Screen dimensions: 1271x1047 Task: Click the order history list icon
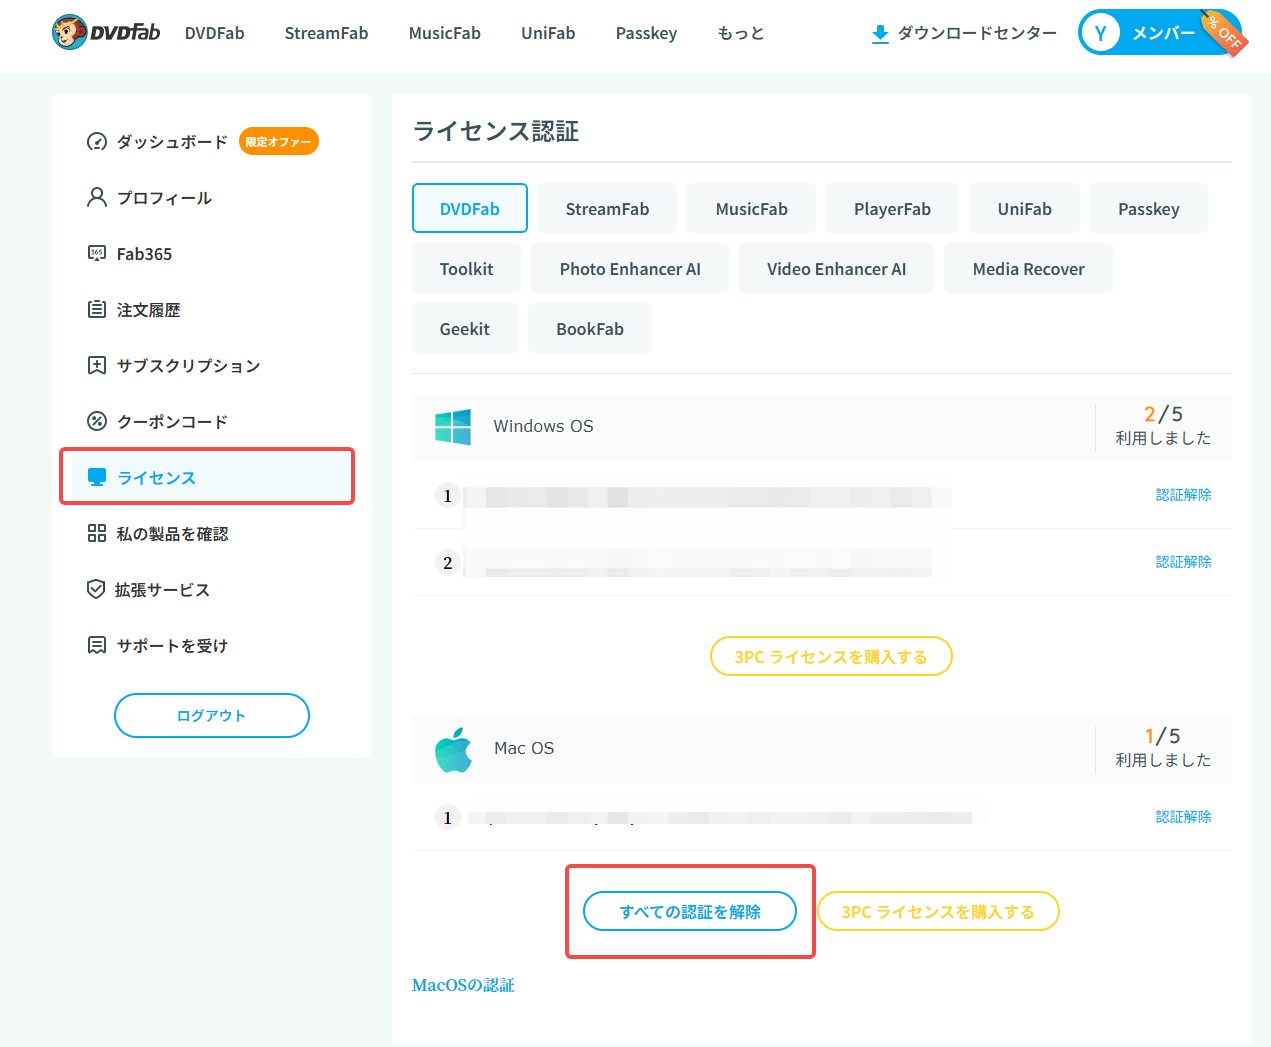click(x=97, y=310)
